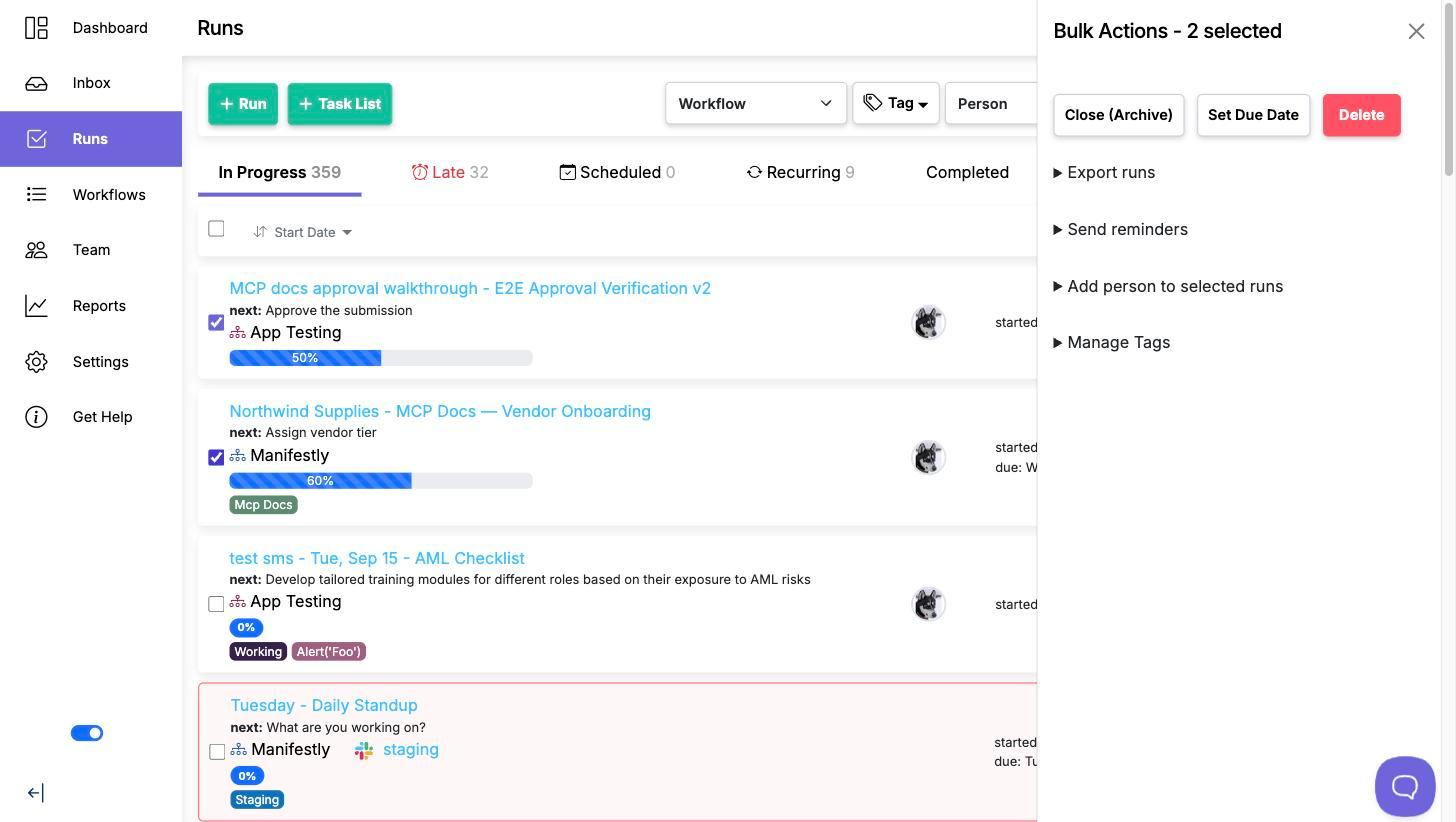The image size is (1456, 822).
Task: Switch to the Scheduled tab
Action: tap(617, 173)
